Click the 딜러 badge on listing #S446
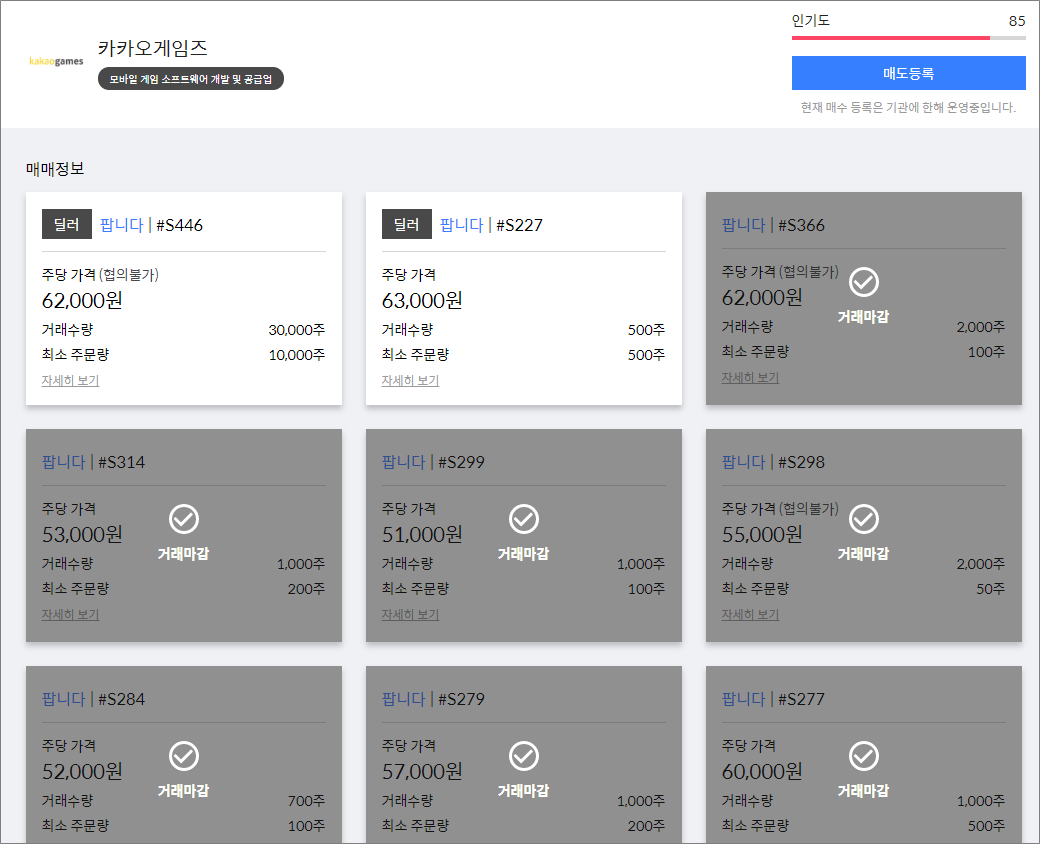1040x844 pixels. coord(66,224)
